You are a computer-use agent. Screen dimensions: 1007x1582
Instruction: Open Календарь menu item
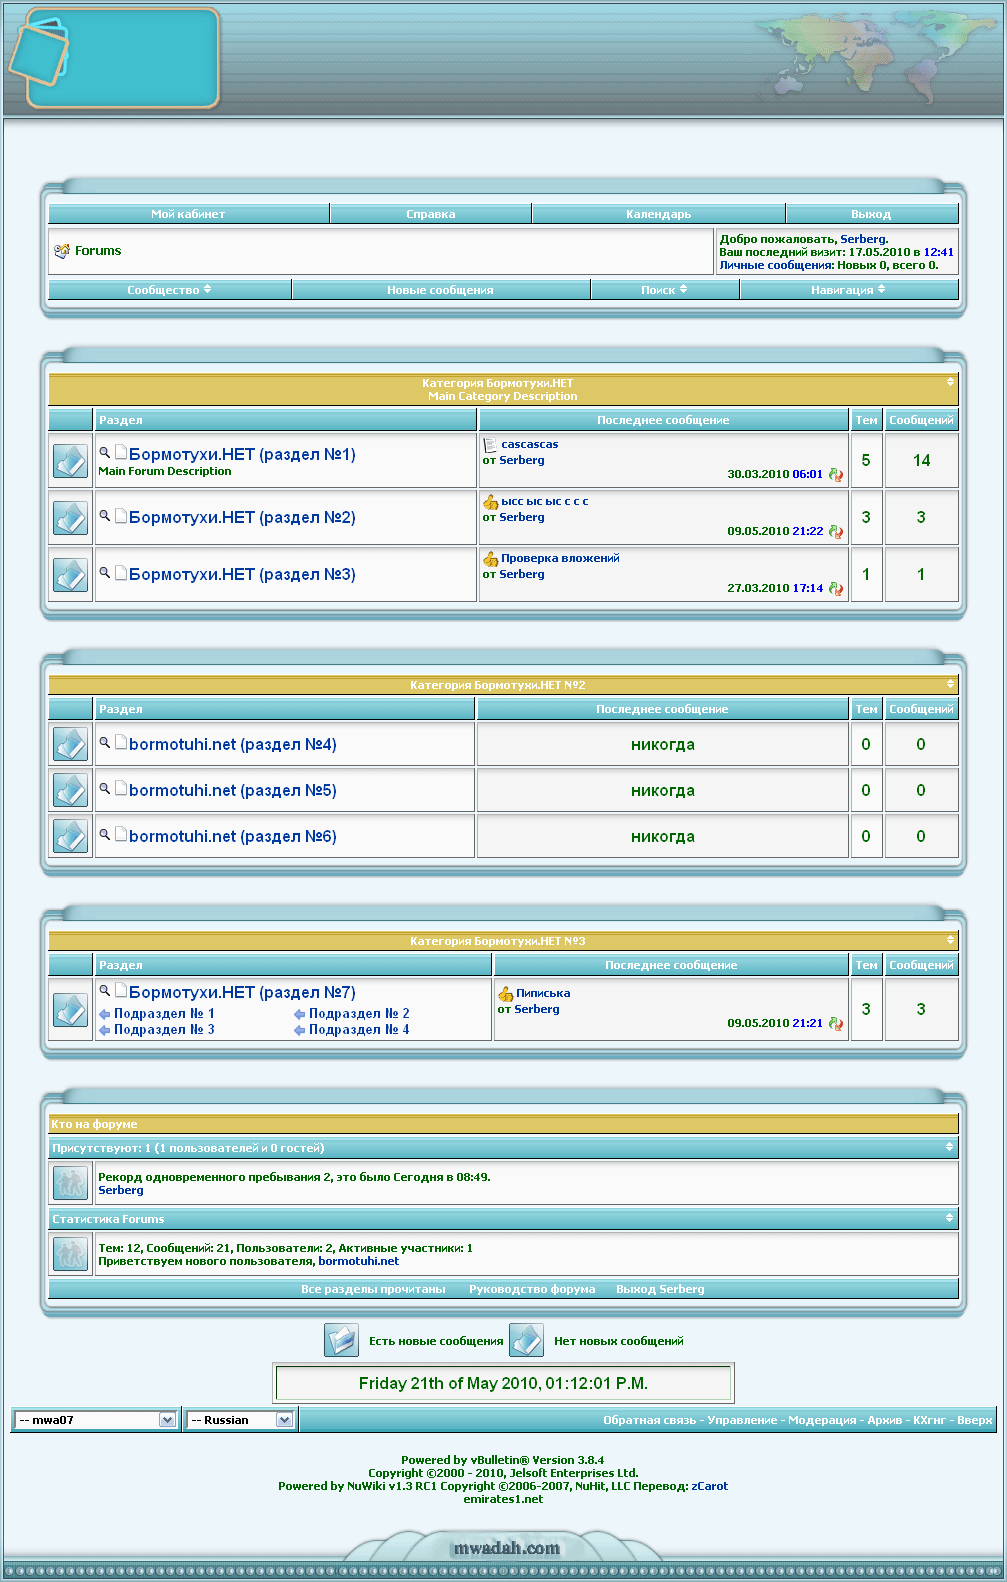(659, 214)
